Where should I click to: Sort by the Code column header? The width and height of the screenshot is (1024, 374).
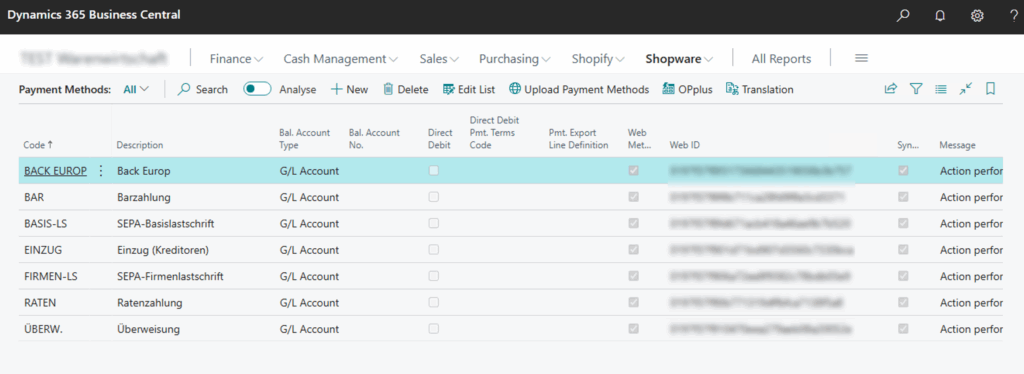pos(38,145)
